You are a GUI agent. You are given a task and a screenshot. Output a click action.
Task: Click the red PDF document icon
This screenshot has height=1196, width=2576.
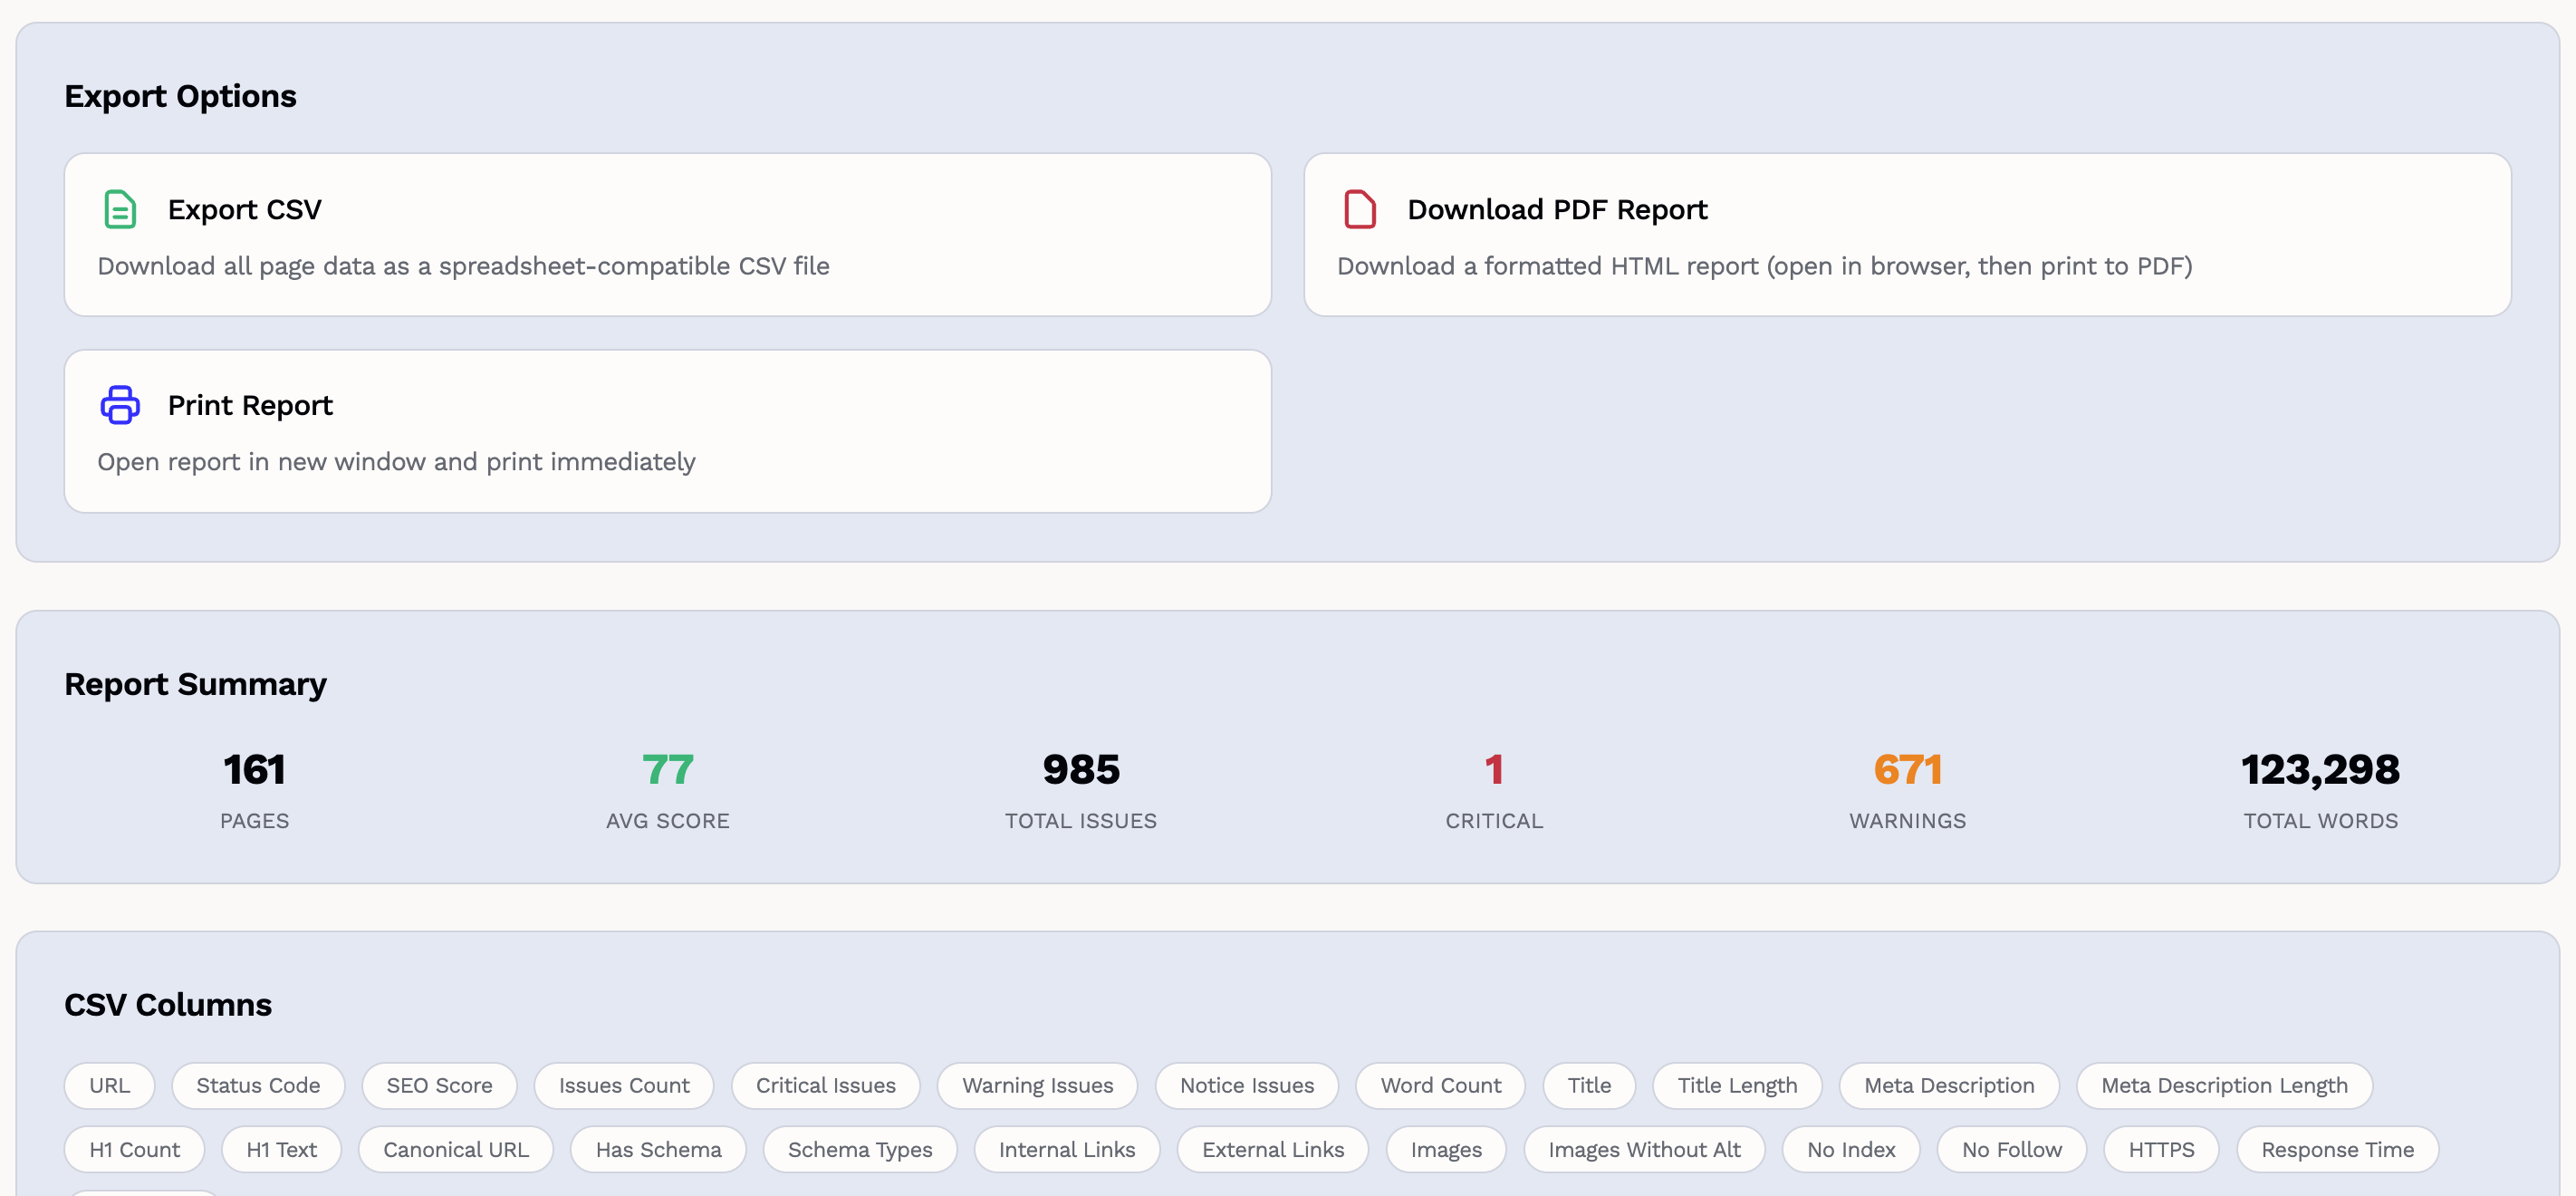click(1359, 210)
